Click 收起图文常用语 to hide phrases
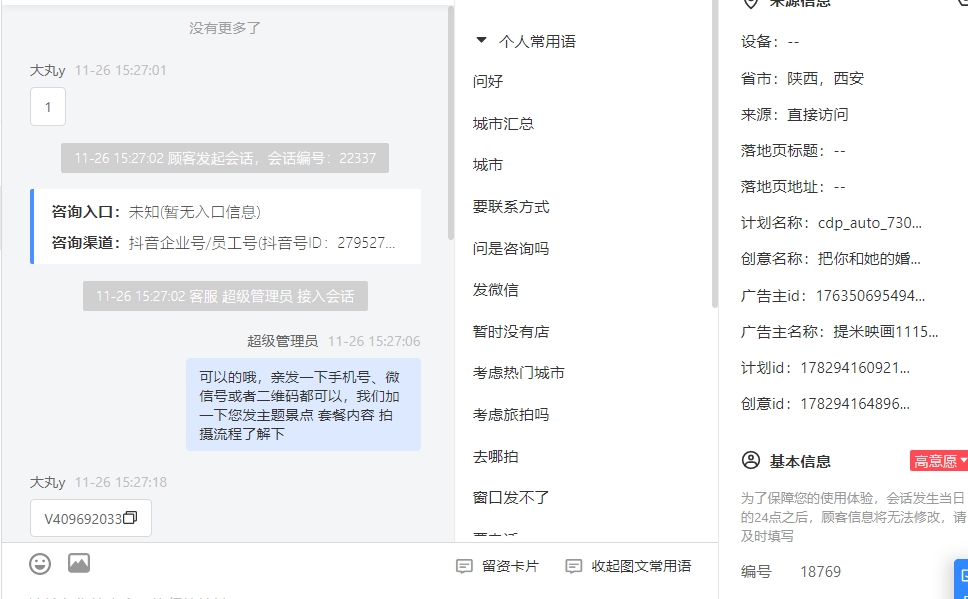968x599 pixels. point(628,566)
